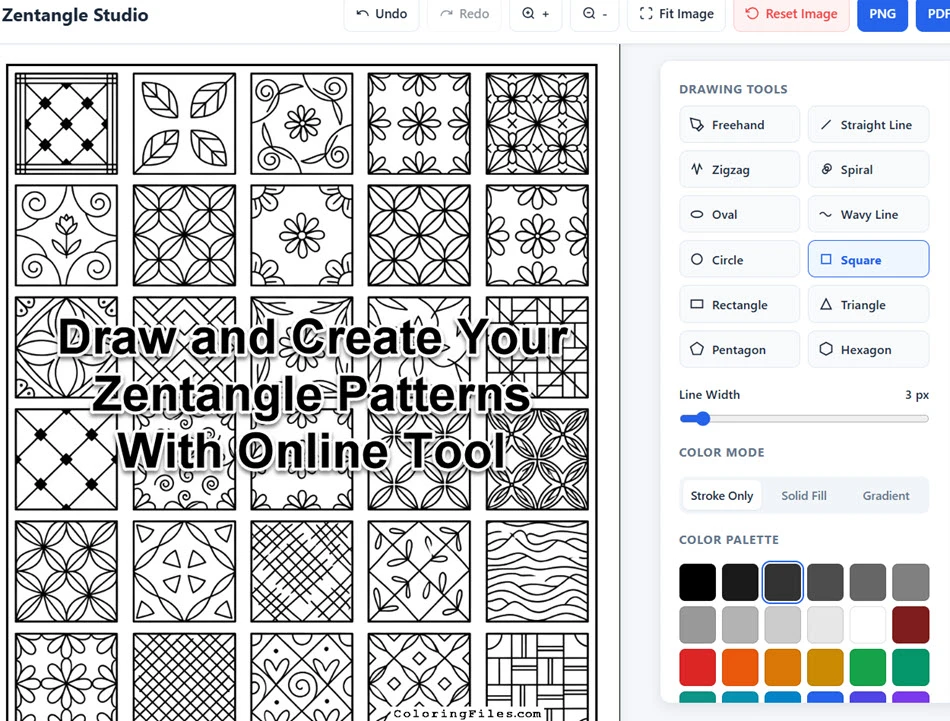Reset Image to original
950x721 pixels.
click(x=791, y=14)
